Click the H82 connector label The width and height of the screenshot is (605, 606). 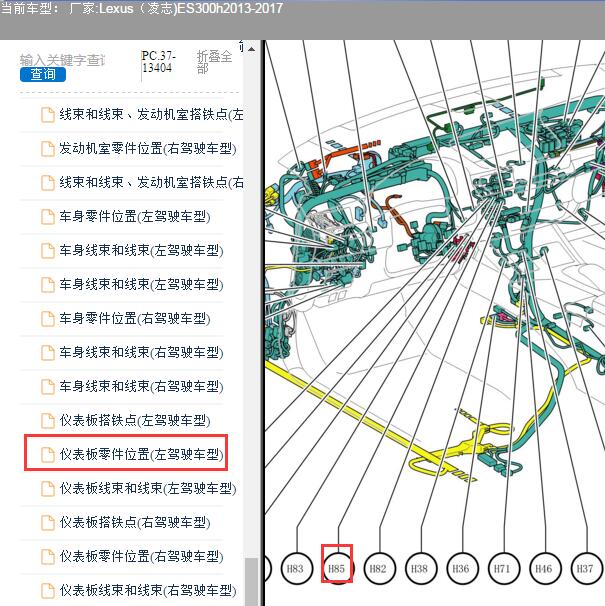378,569
